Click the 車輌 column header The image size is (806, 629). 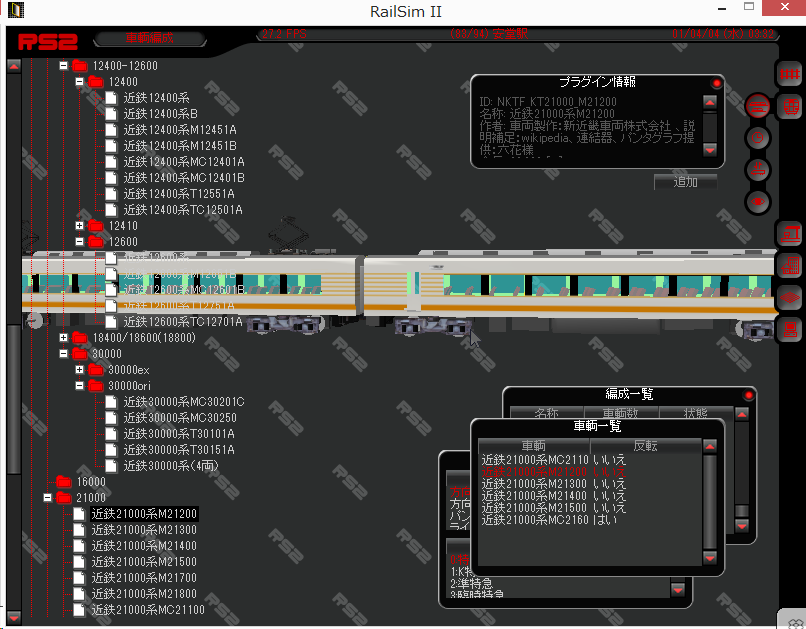(534, 446)
